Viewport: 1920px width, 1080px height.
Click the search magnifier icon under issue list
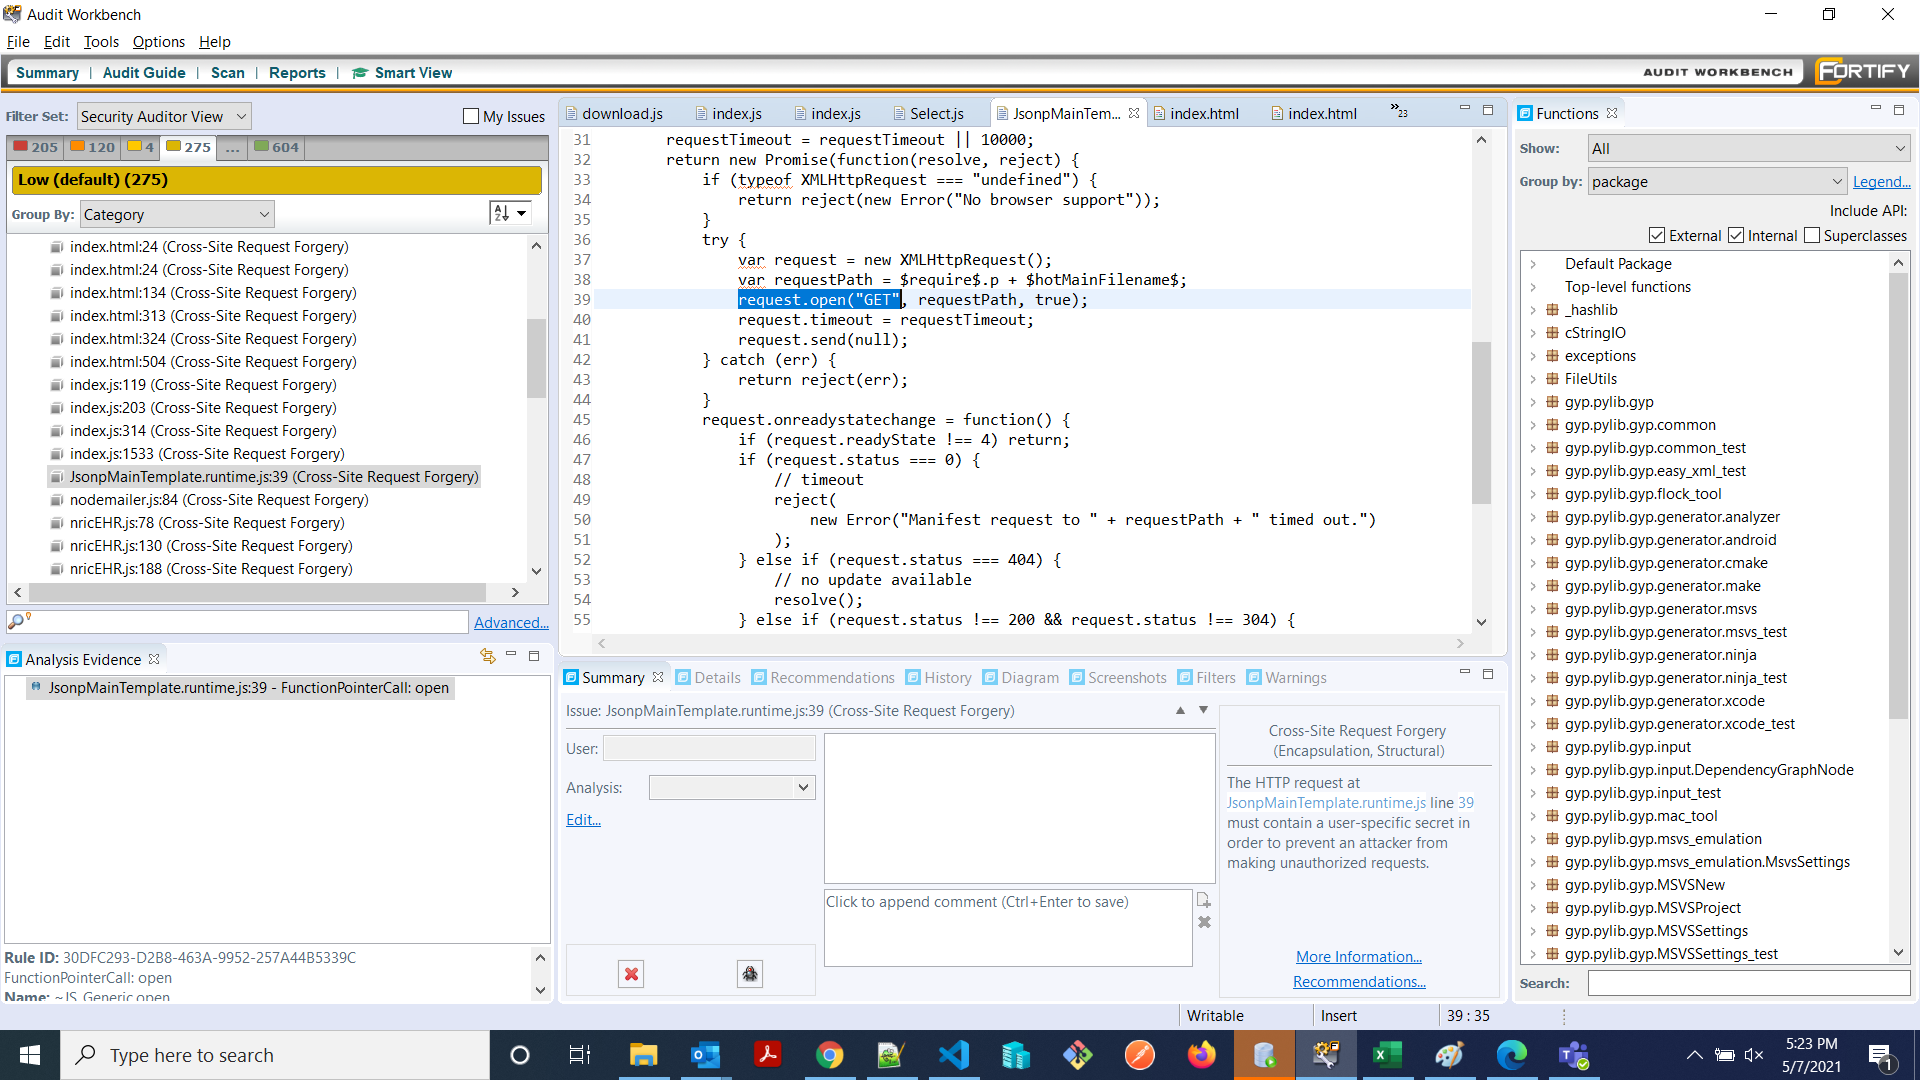coord(17,621)
